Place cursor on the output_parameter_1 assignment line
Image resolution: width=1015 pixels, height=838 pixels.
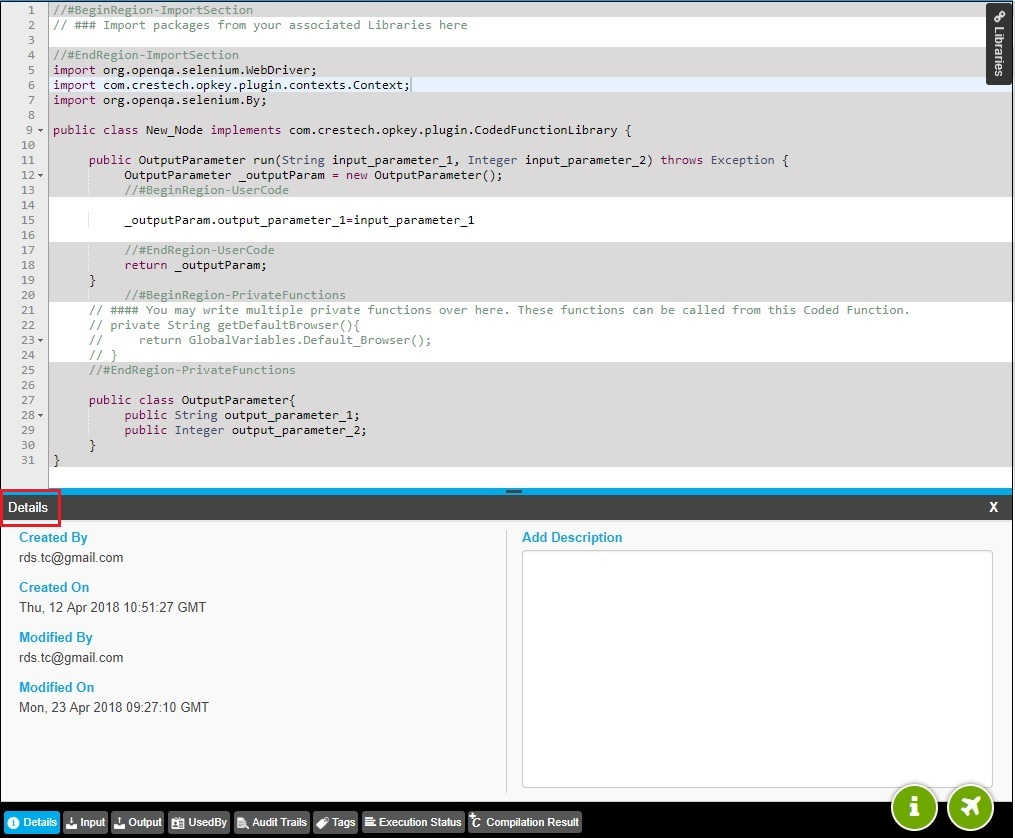pyautogui.click(x=299, y=220)
